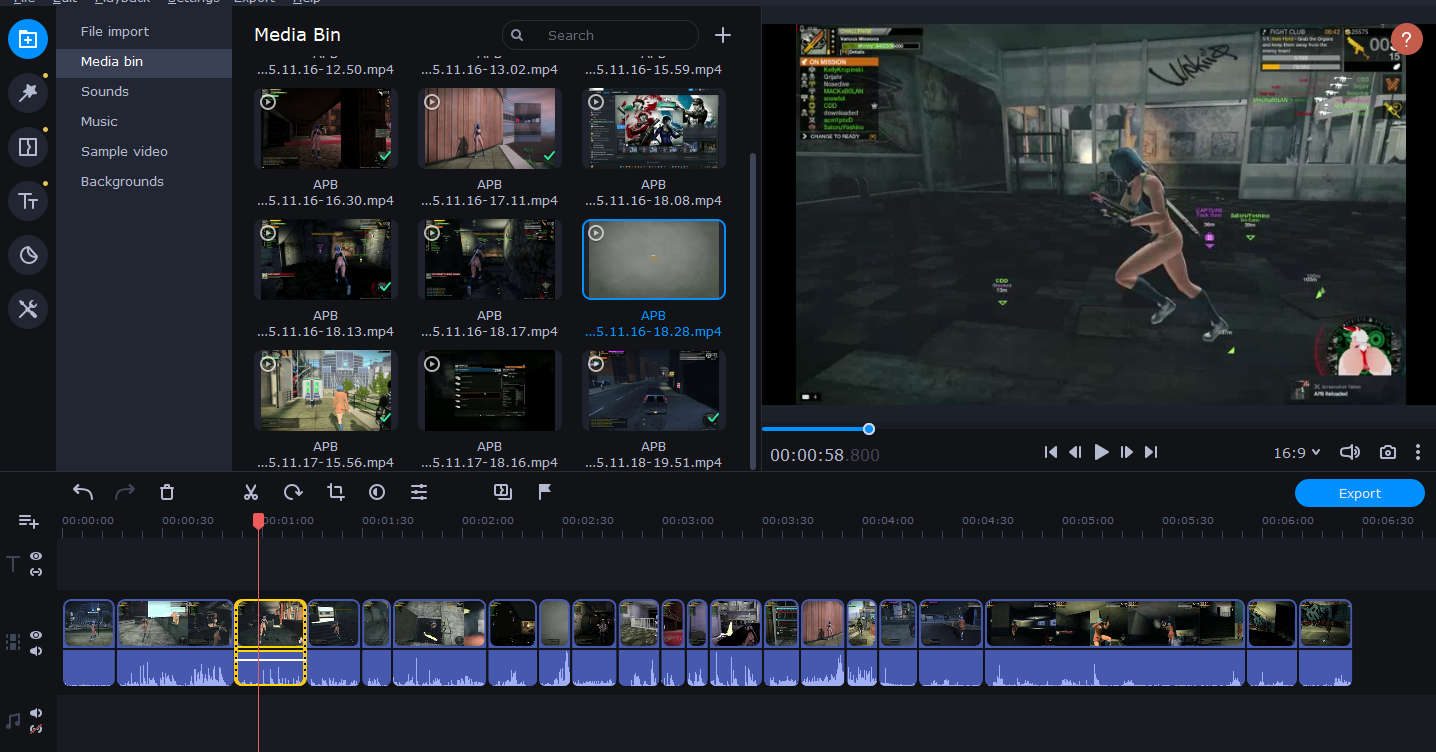
Task: Select the 5.11.16-17.11.mp4 thumbnail
Action: (x=489, y=128)
